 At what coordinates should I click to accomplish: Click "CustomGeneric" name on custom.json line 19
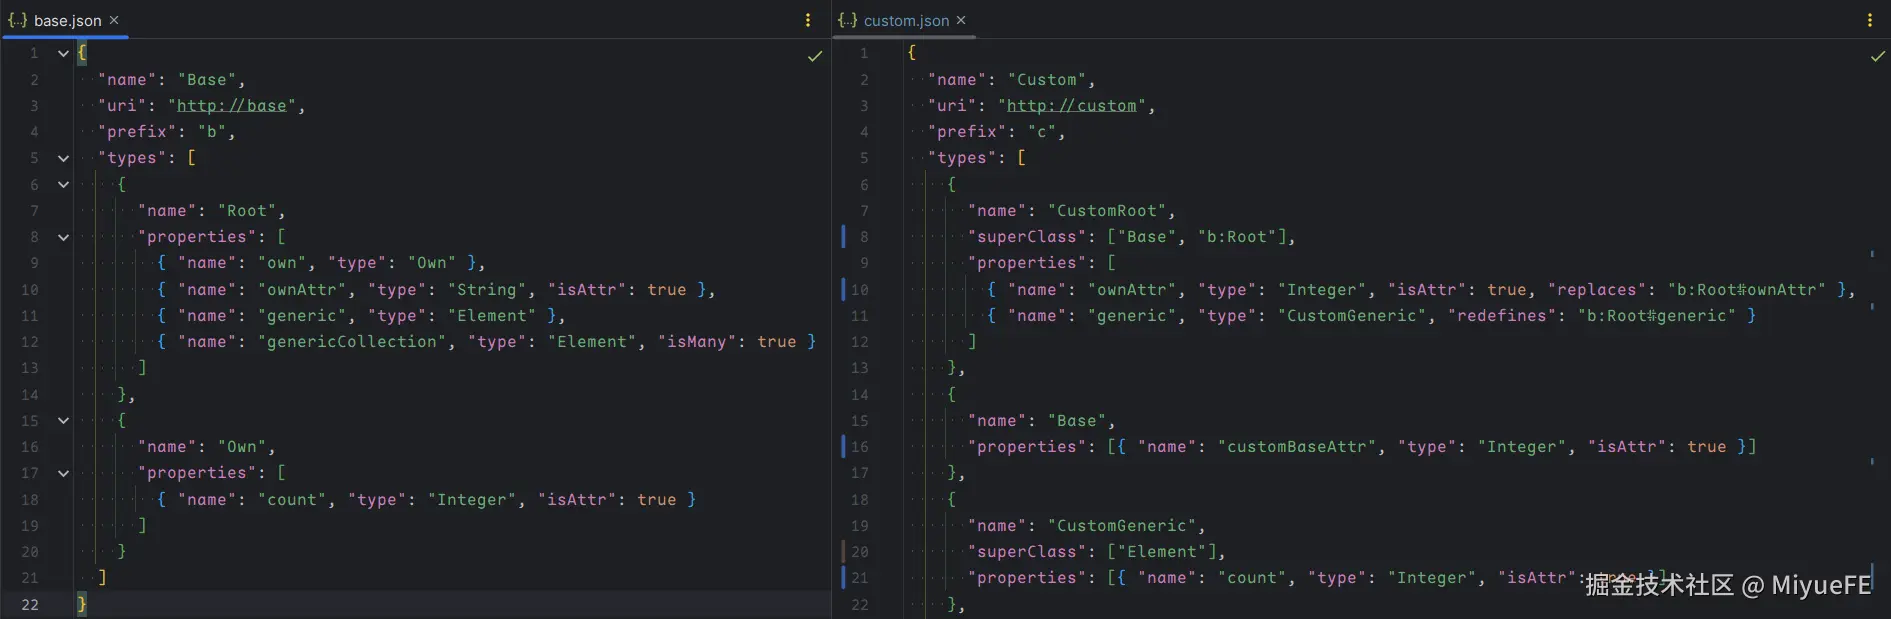[x=1122, y=526]
